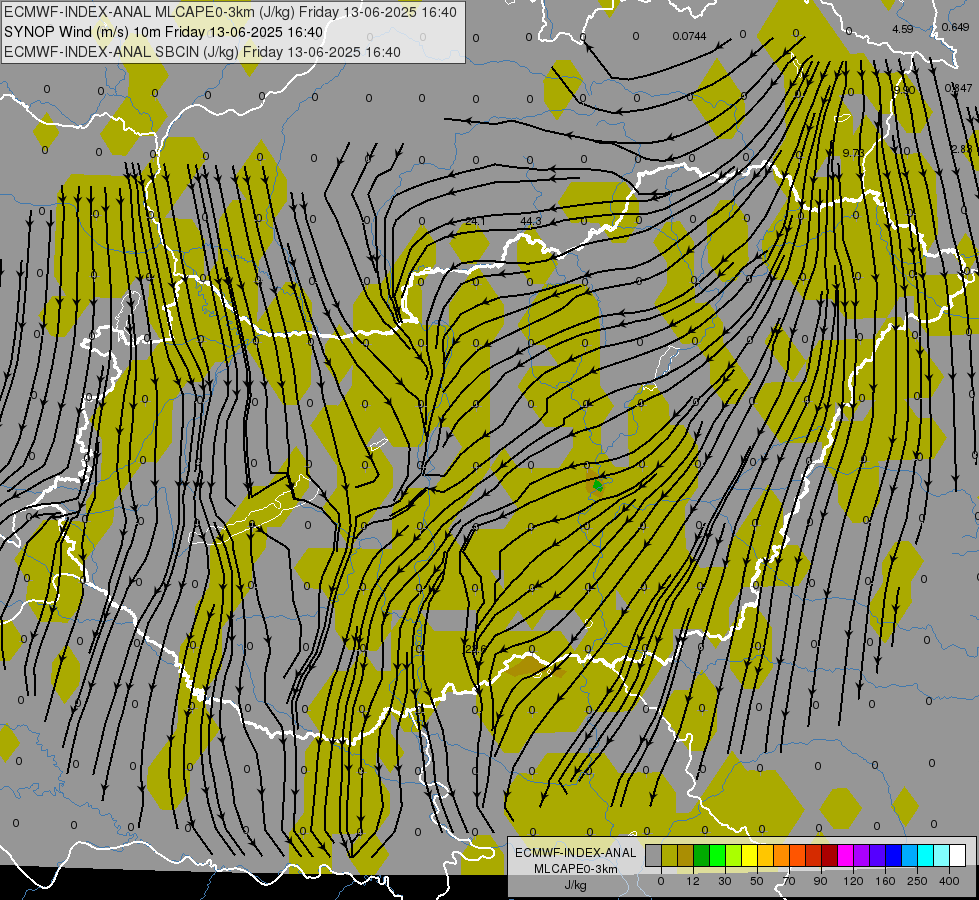Click the legend tick label 400
Image resolution: width=979 pixels, height=900 pixels.
pyautogui.click(x=949, y=881)
